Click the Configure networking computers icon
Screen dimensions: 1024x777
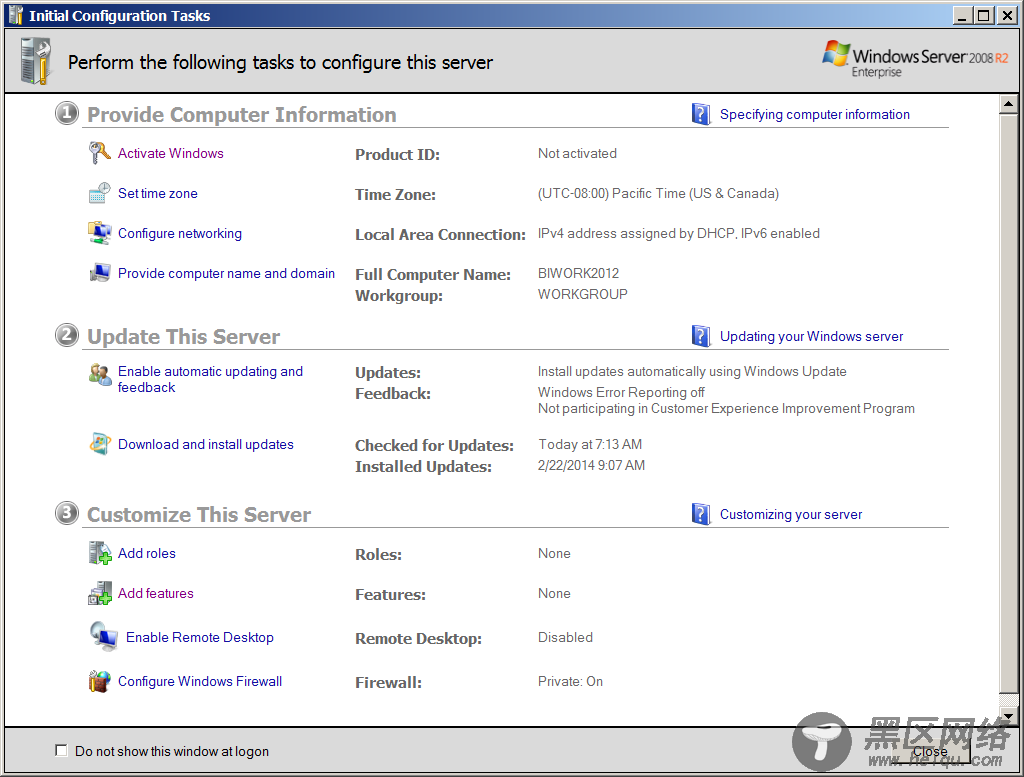(x=99, y=233)
